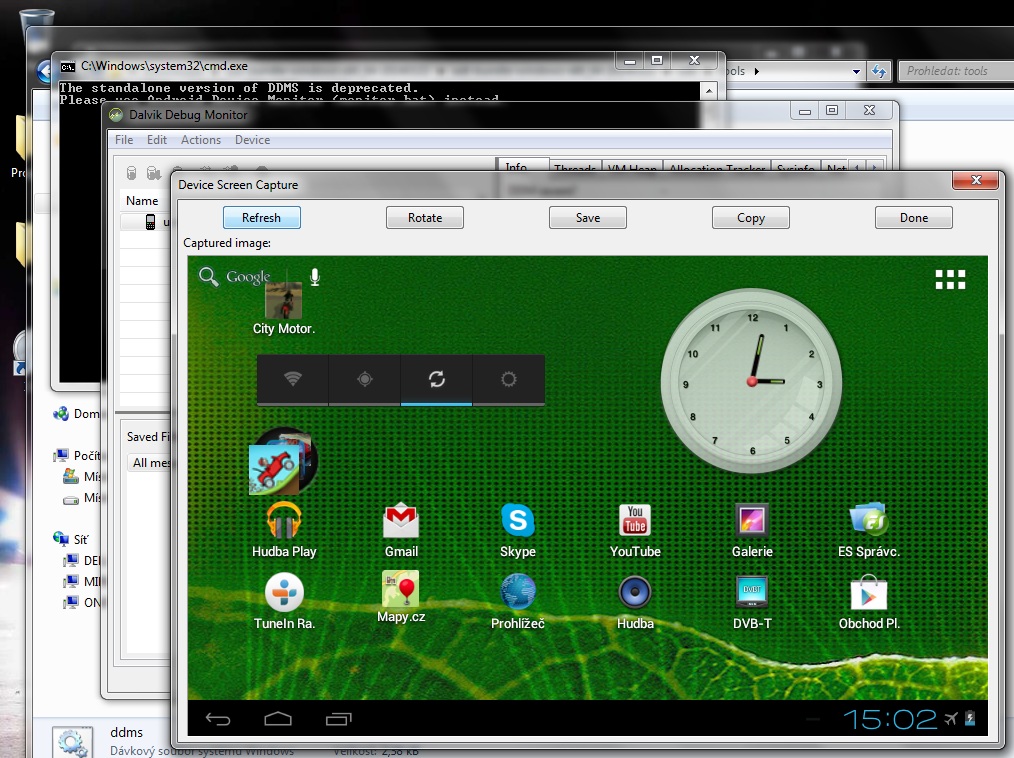Click the battery charging status icon
This screenshot has height=758, width=1014.
tap(970, 719)
